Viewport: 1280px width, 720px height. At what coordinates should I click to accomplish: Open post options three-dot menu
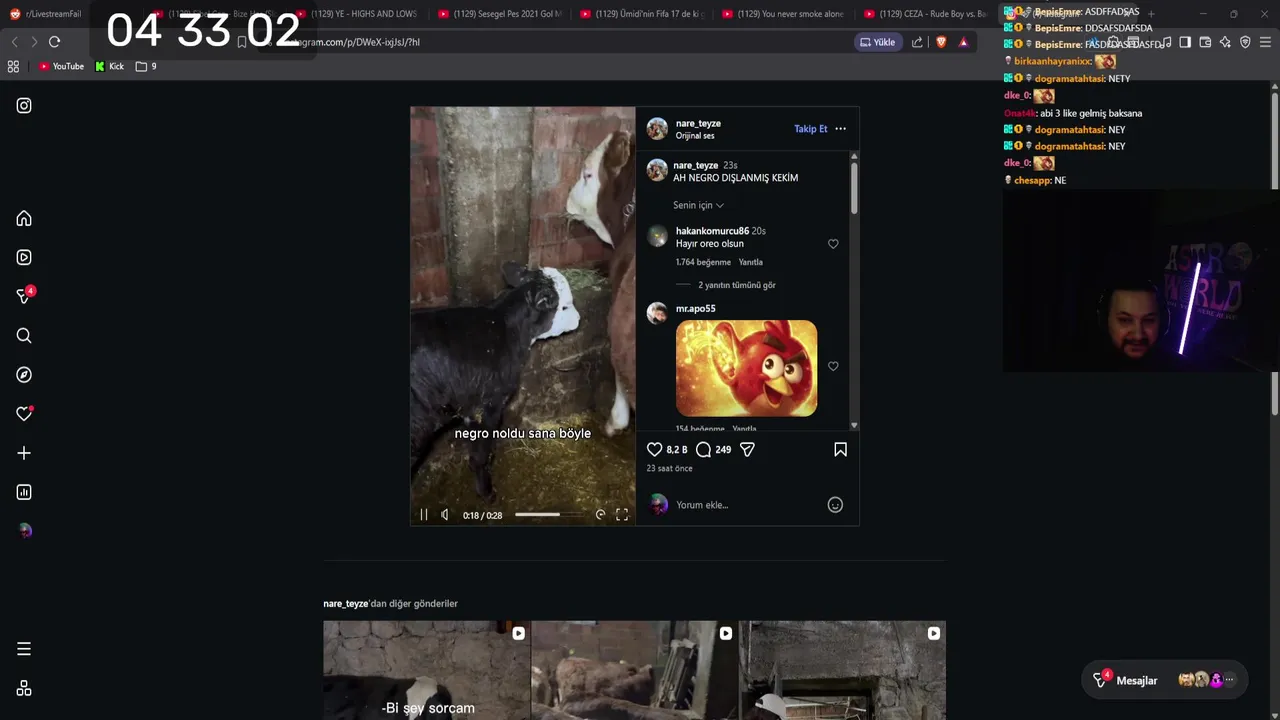[x=840, y=129]
